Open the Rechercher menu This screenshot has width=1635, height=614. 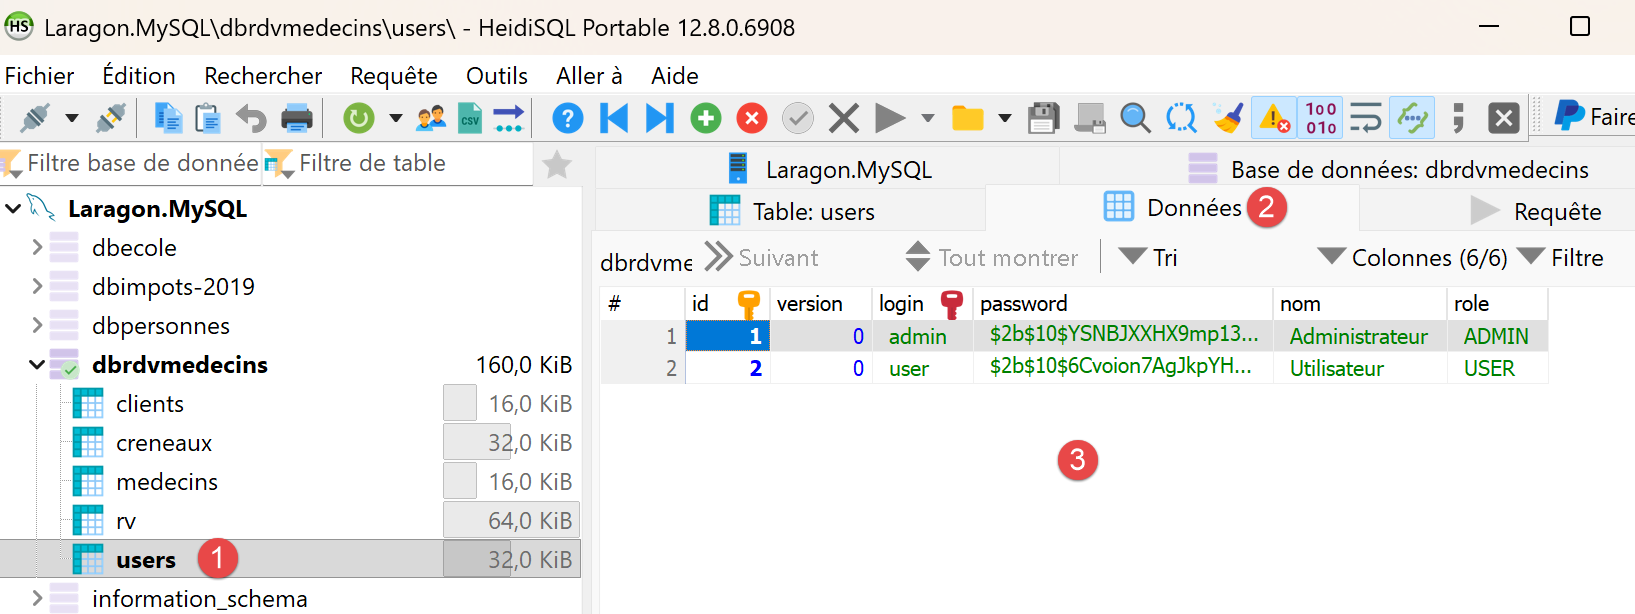[x=263, y=76]
